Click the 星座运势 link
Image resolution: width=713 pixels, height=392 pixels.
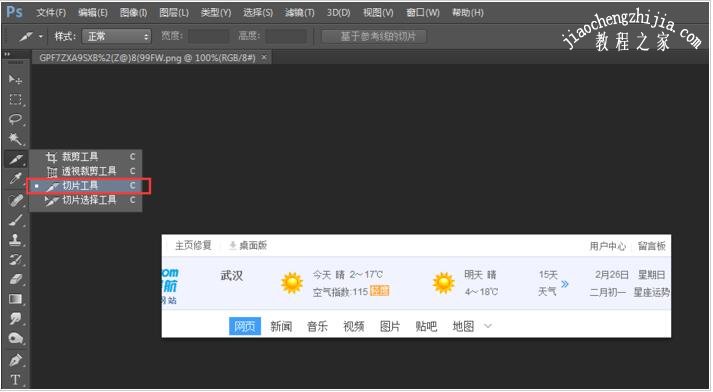[x=652, y=292]
